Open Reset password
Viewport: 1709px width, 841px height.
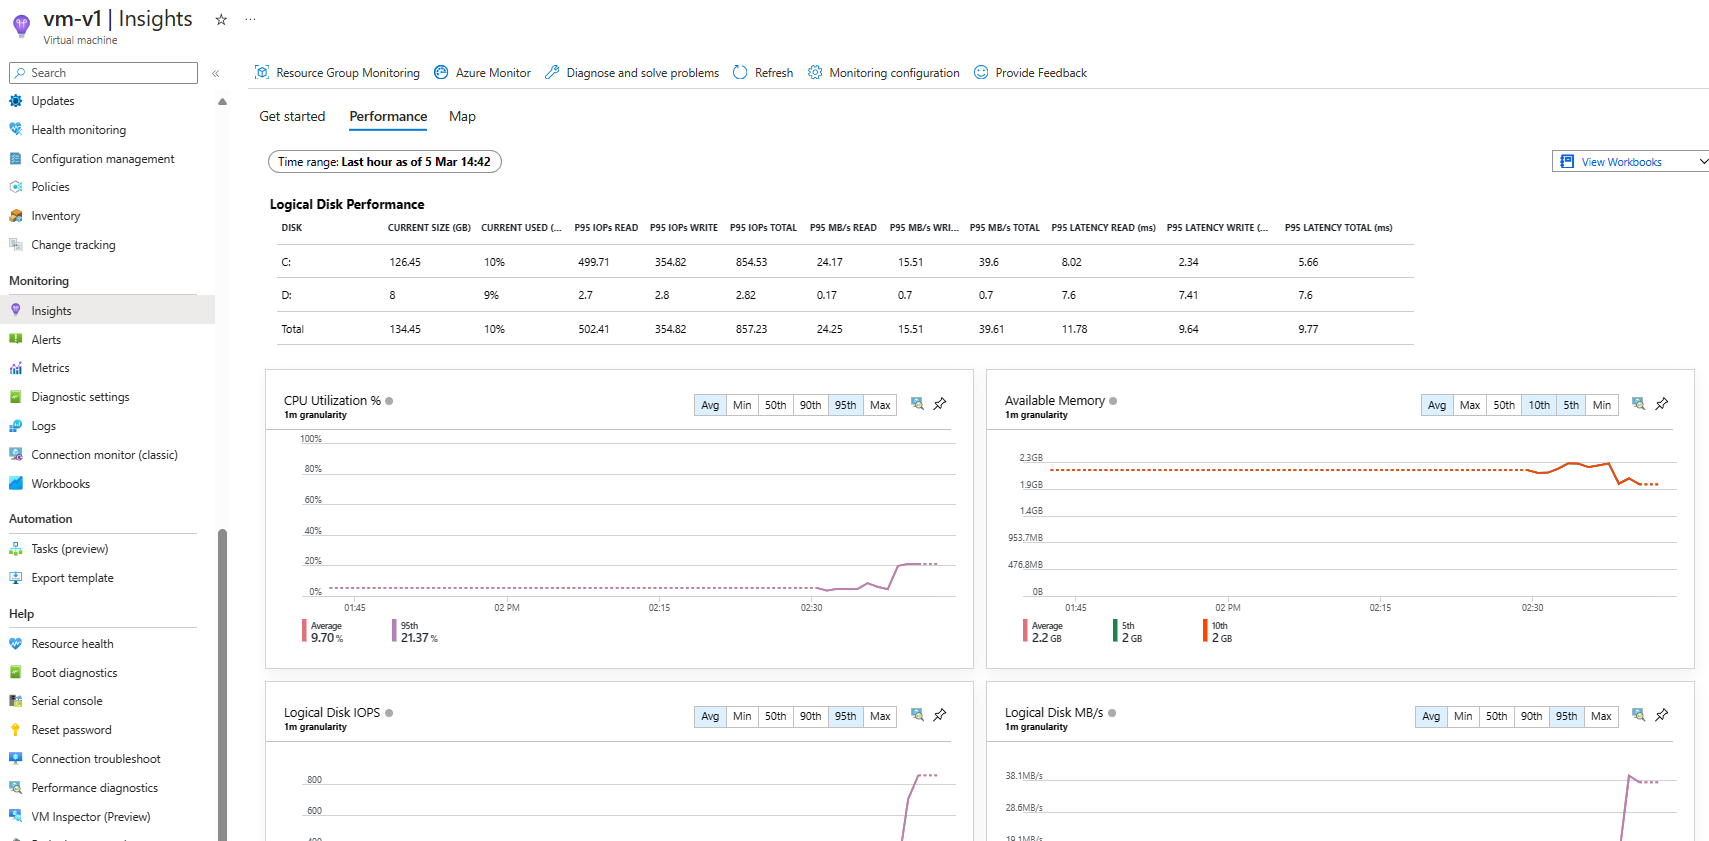point(71,730)
